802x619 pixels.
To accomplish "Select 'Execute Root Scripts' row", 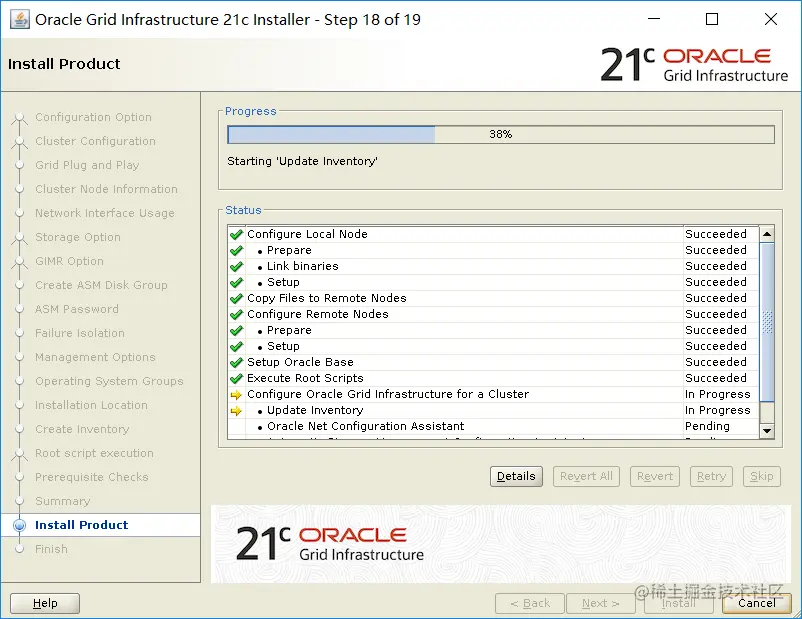I will 493,379.
